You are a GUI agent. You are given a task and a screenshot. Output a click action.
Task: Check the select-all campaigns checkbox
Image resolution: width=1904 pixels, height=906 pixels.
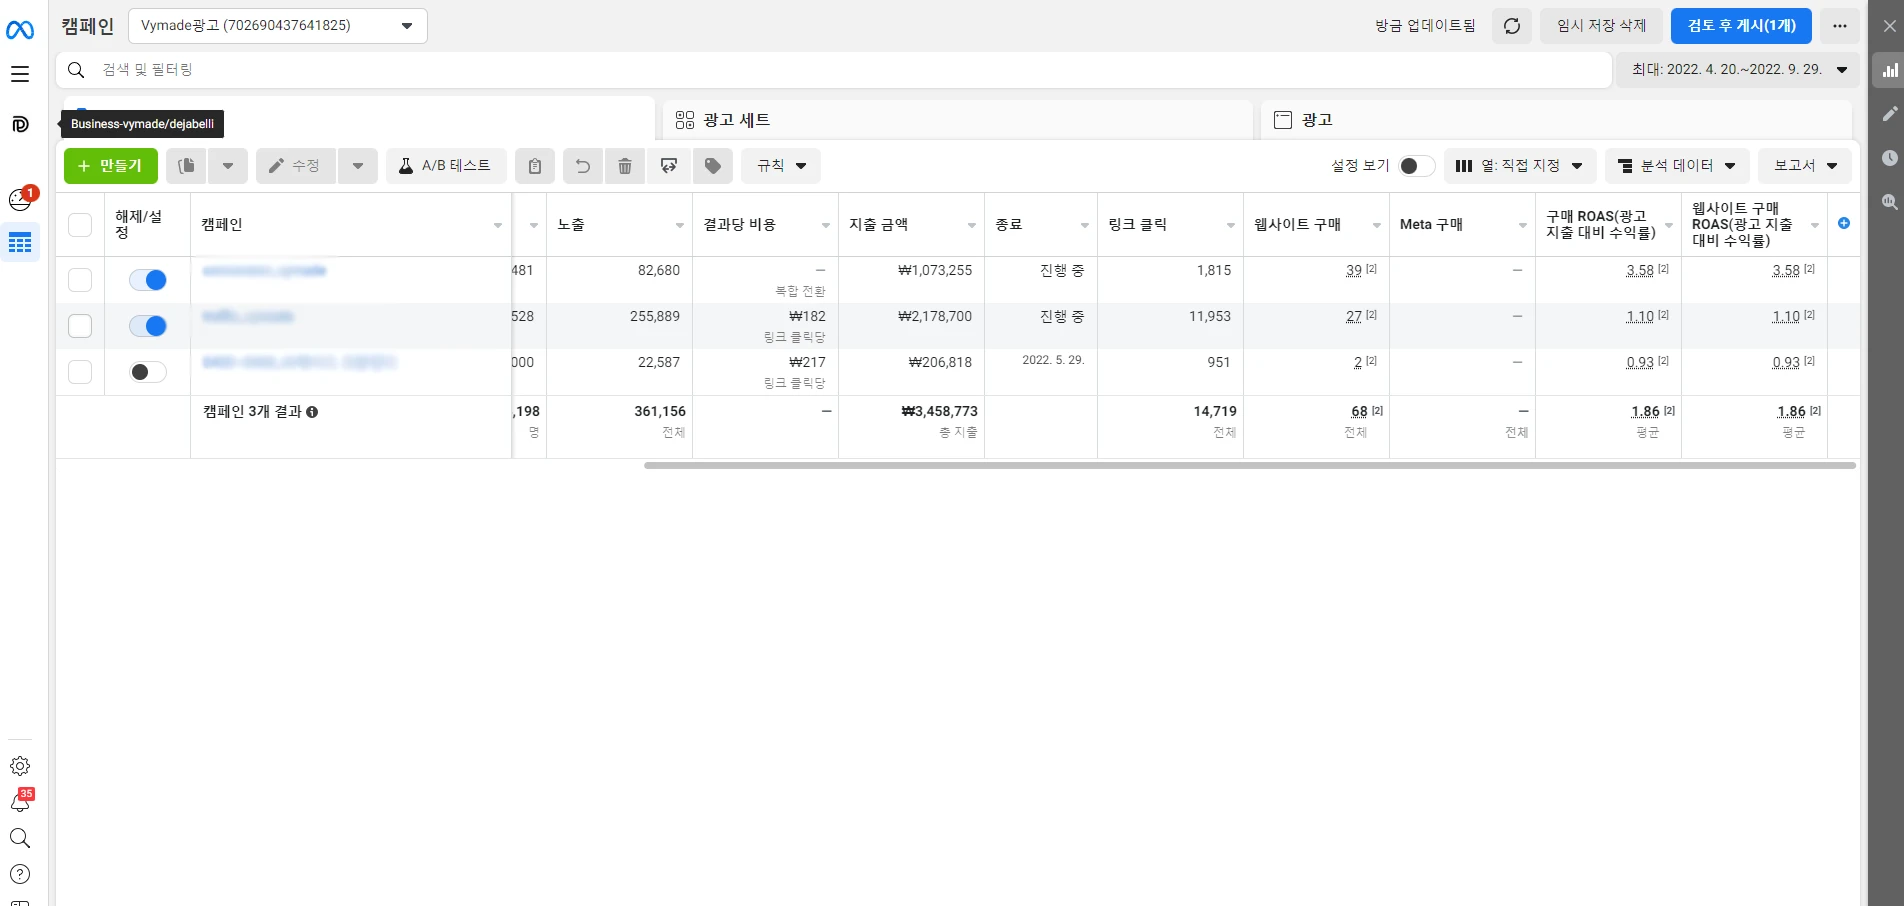click(x=80, y=224)
